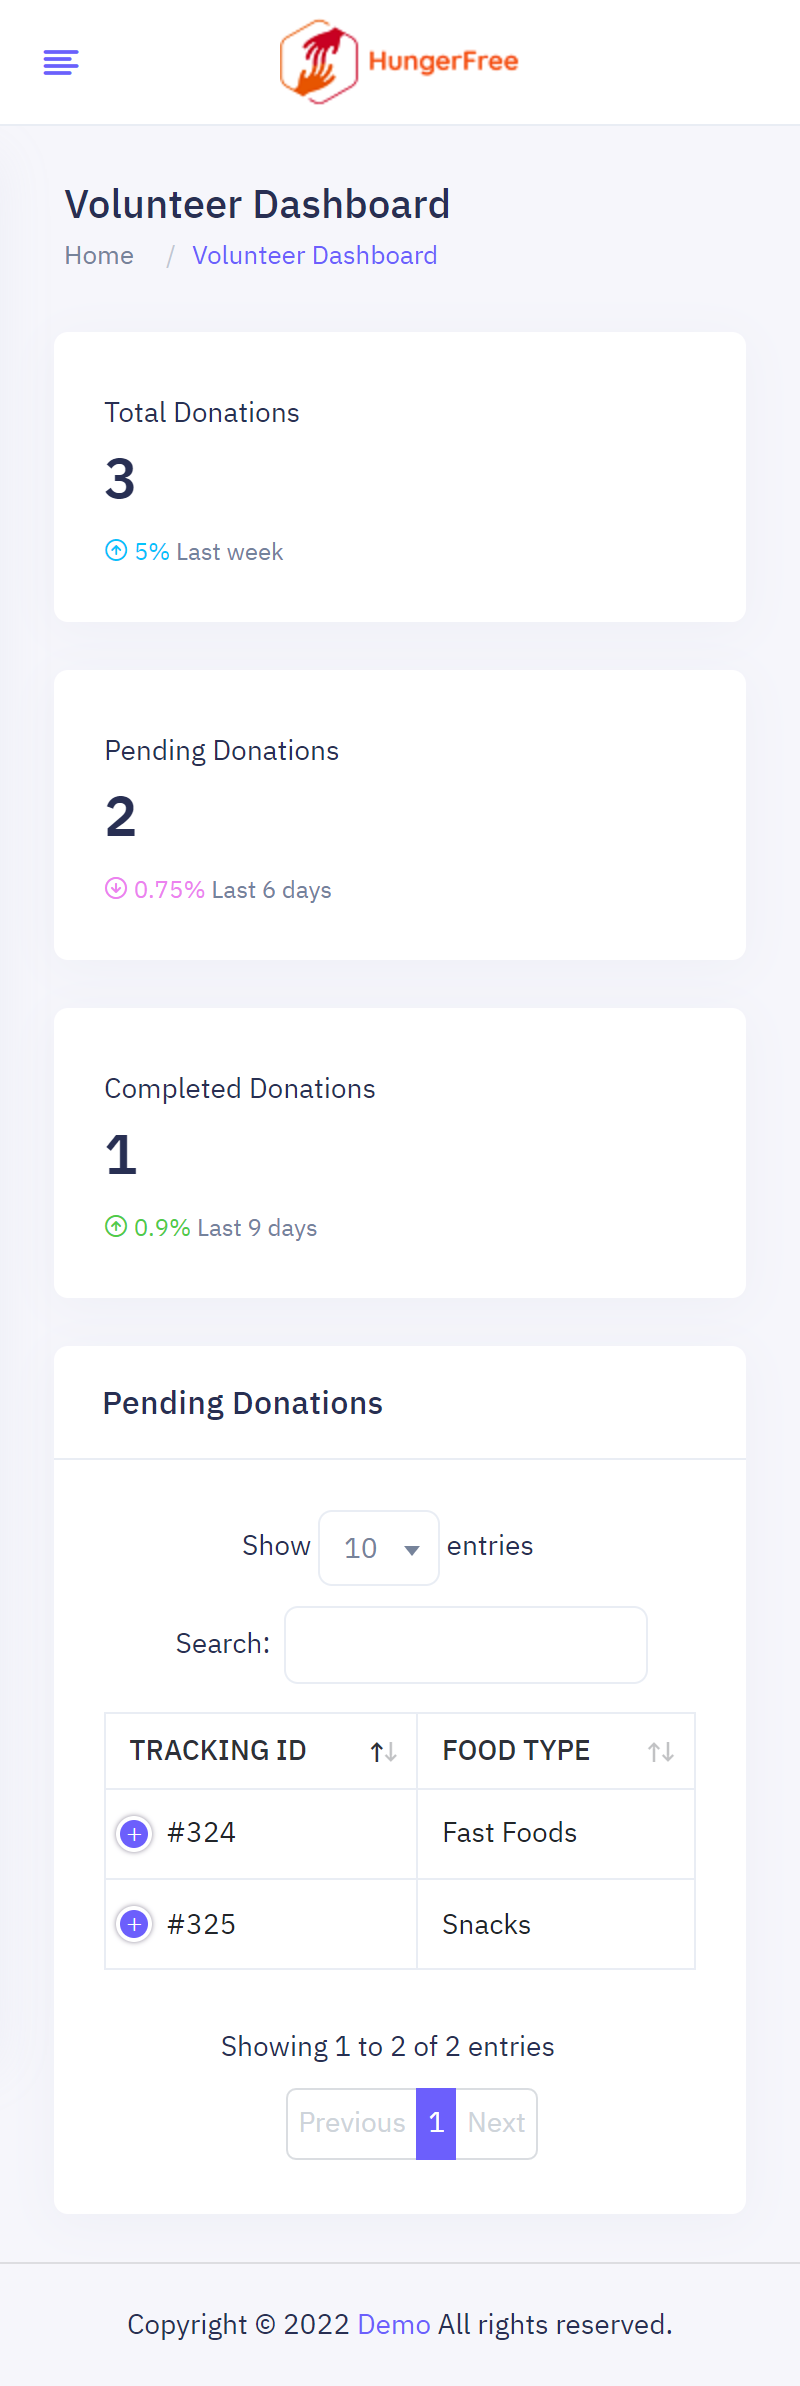Focus the Search input field
This screenshot has height=2386, width=800.
tap(466, 1645)
